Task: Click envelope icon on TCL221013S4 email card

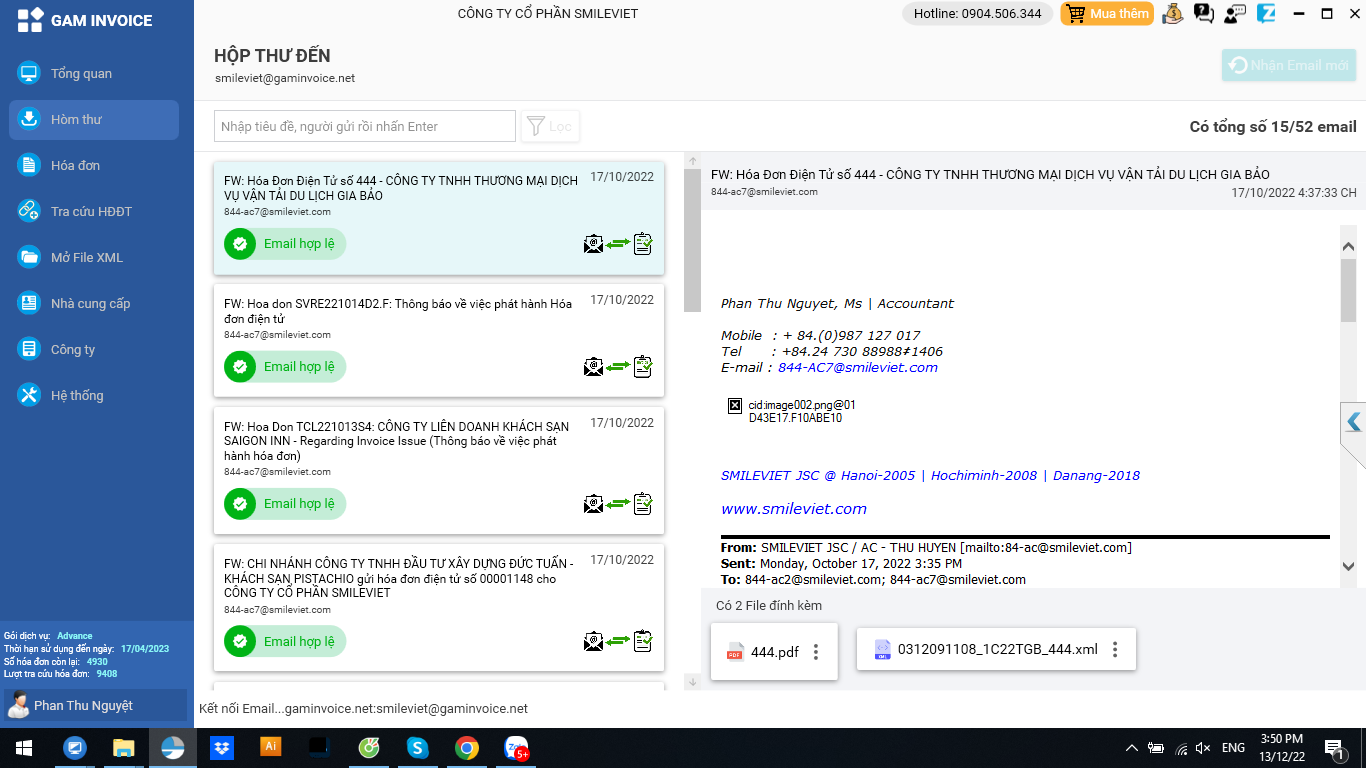Action: click(x=594, y=503)
